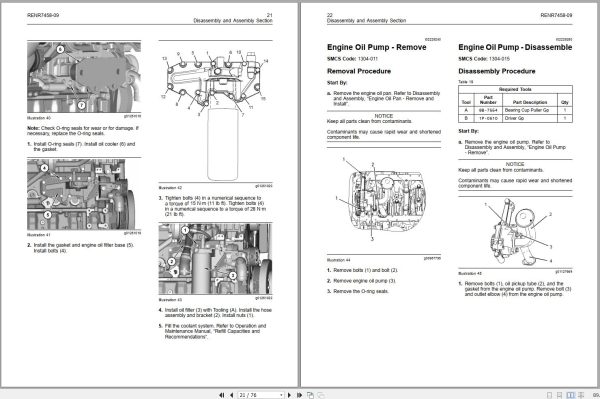The height and width of the screenshot is (399, 600).
Task: Click the Disassembly Procedure subheading
Action: point(497,71)
